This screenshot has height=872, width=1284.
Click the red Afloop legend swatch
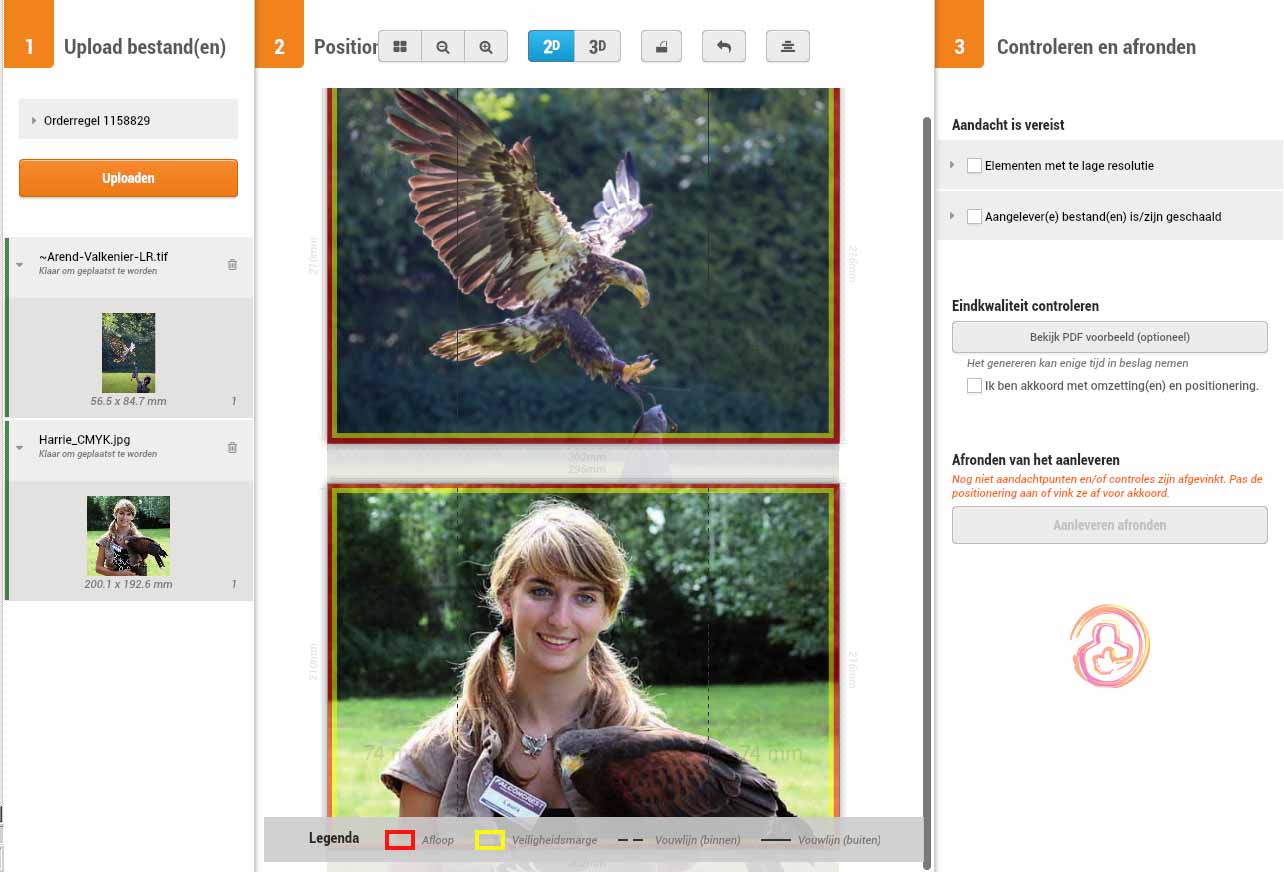pyautogui.click(x=400, y=840)
